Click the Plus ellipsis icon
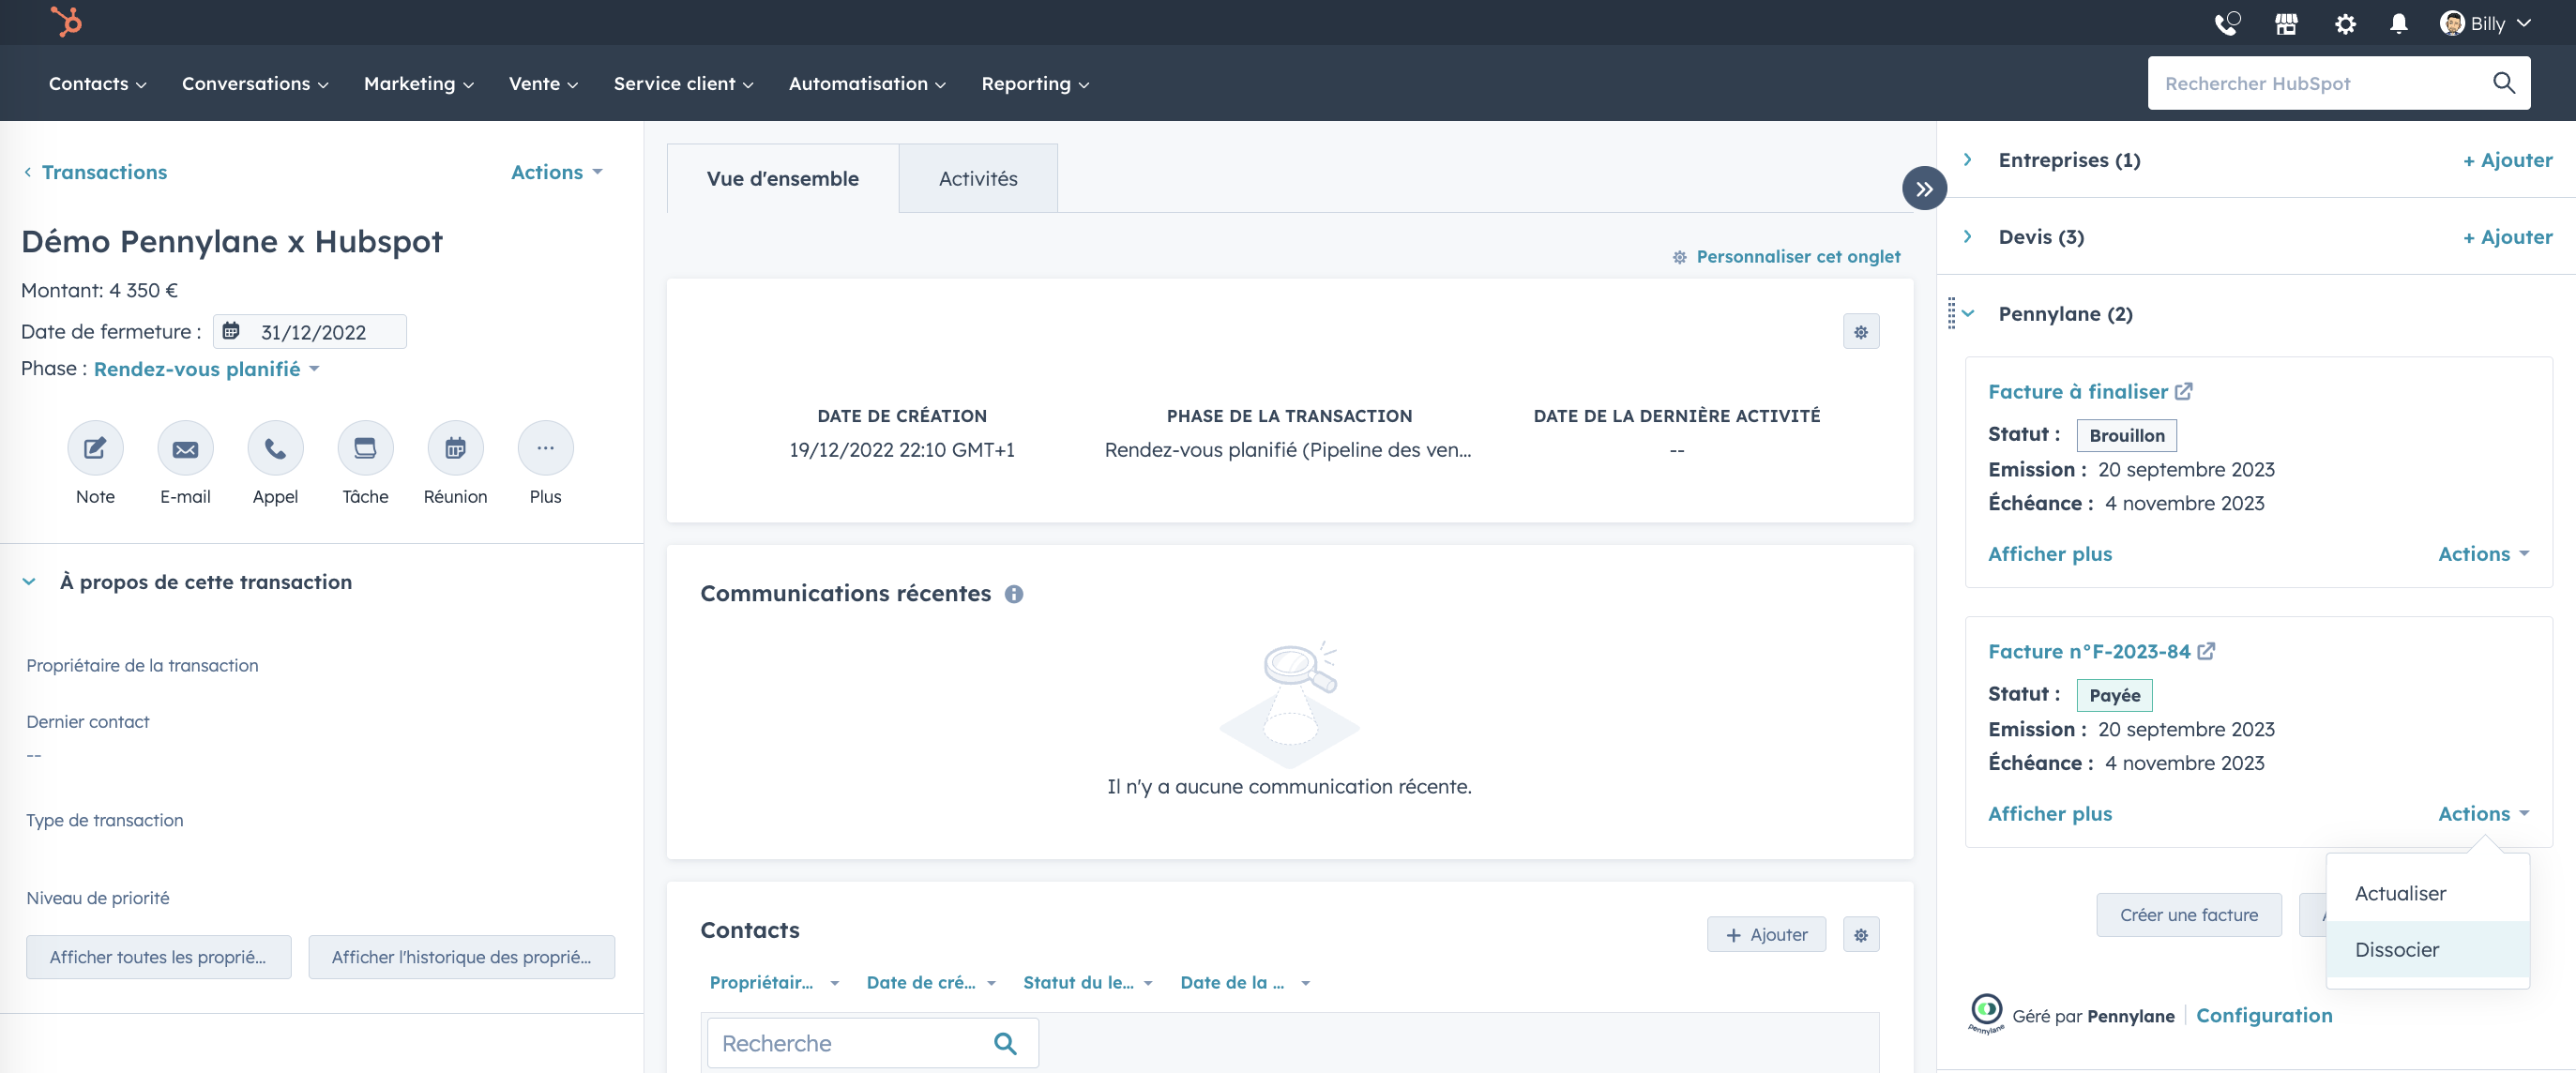 coord(545,448)
